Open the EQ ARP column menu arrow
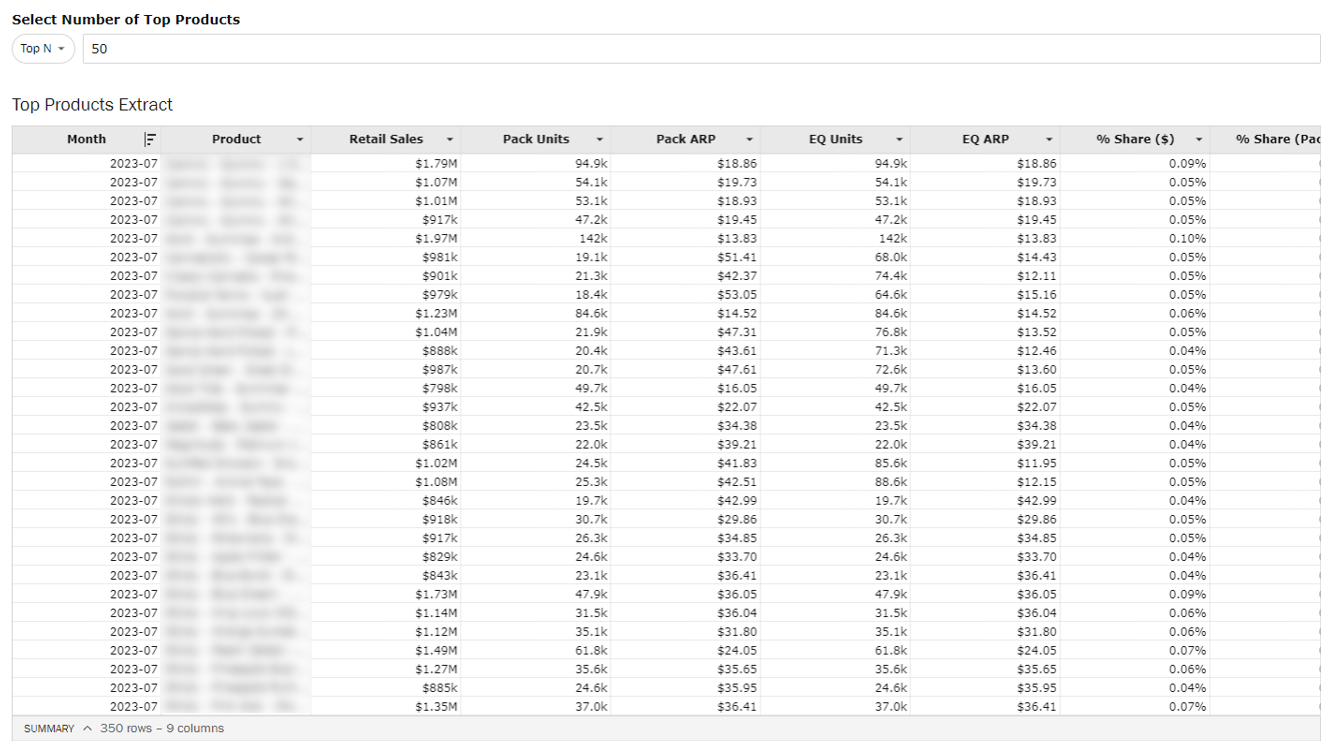Viewport: 1327px width, 741px height. pos(1049,140)
